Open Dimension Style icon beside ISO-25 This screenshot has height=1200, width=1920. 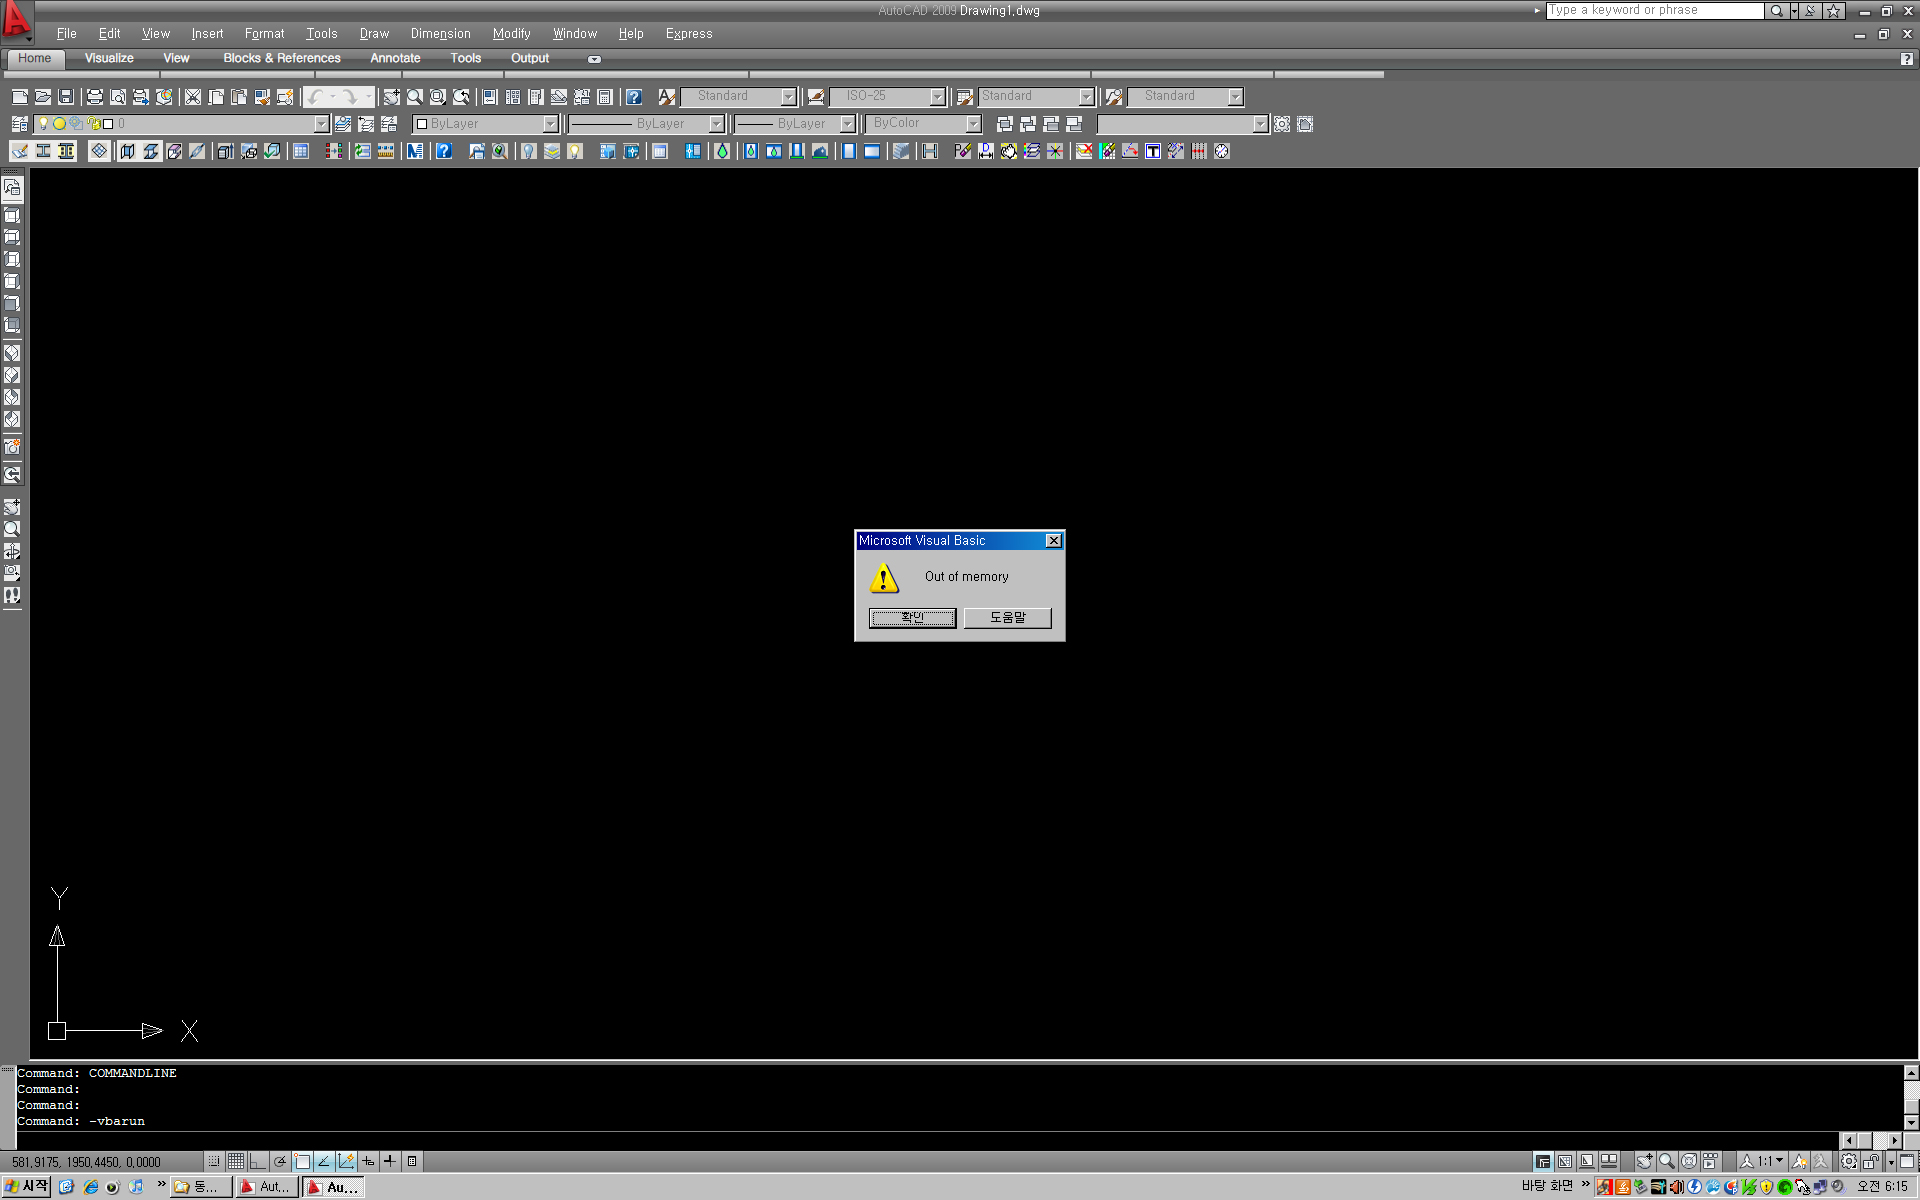(x=816, y=97)
